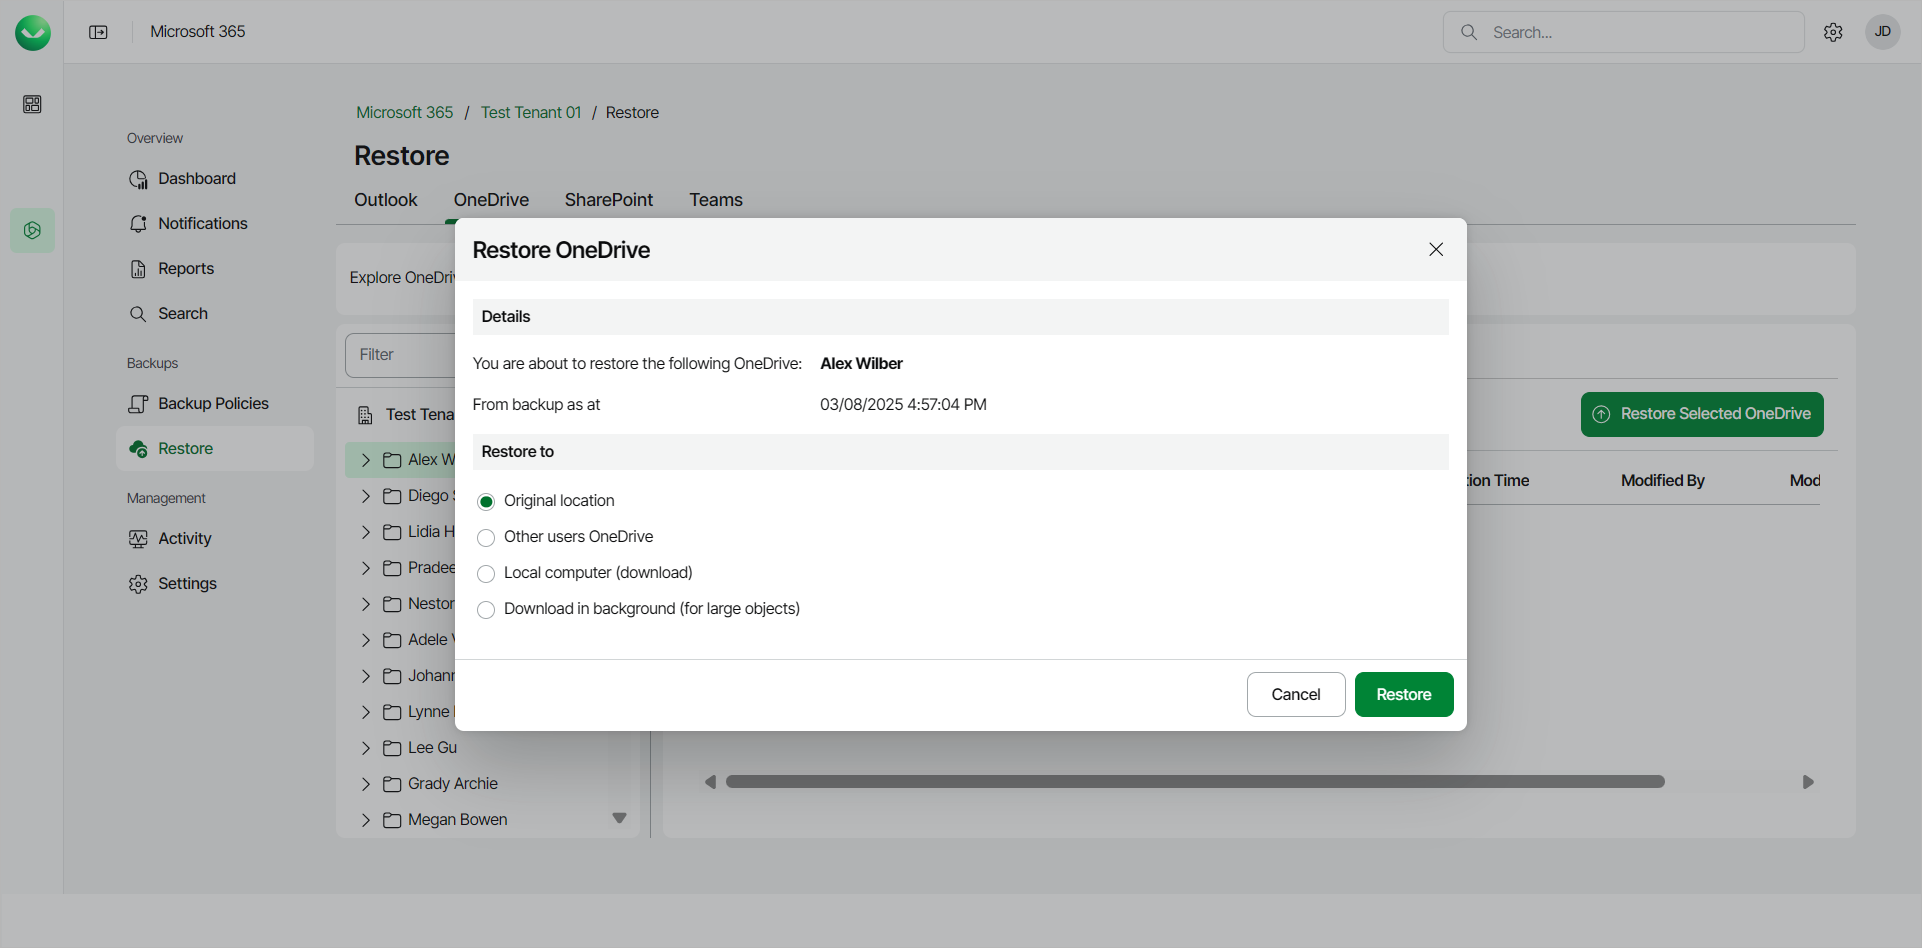Click the Lee Gu folder icon
This screenshot has height=948, width=1922.
[392, 748]
